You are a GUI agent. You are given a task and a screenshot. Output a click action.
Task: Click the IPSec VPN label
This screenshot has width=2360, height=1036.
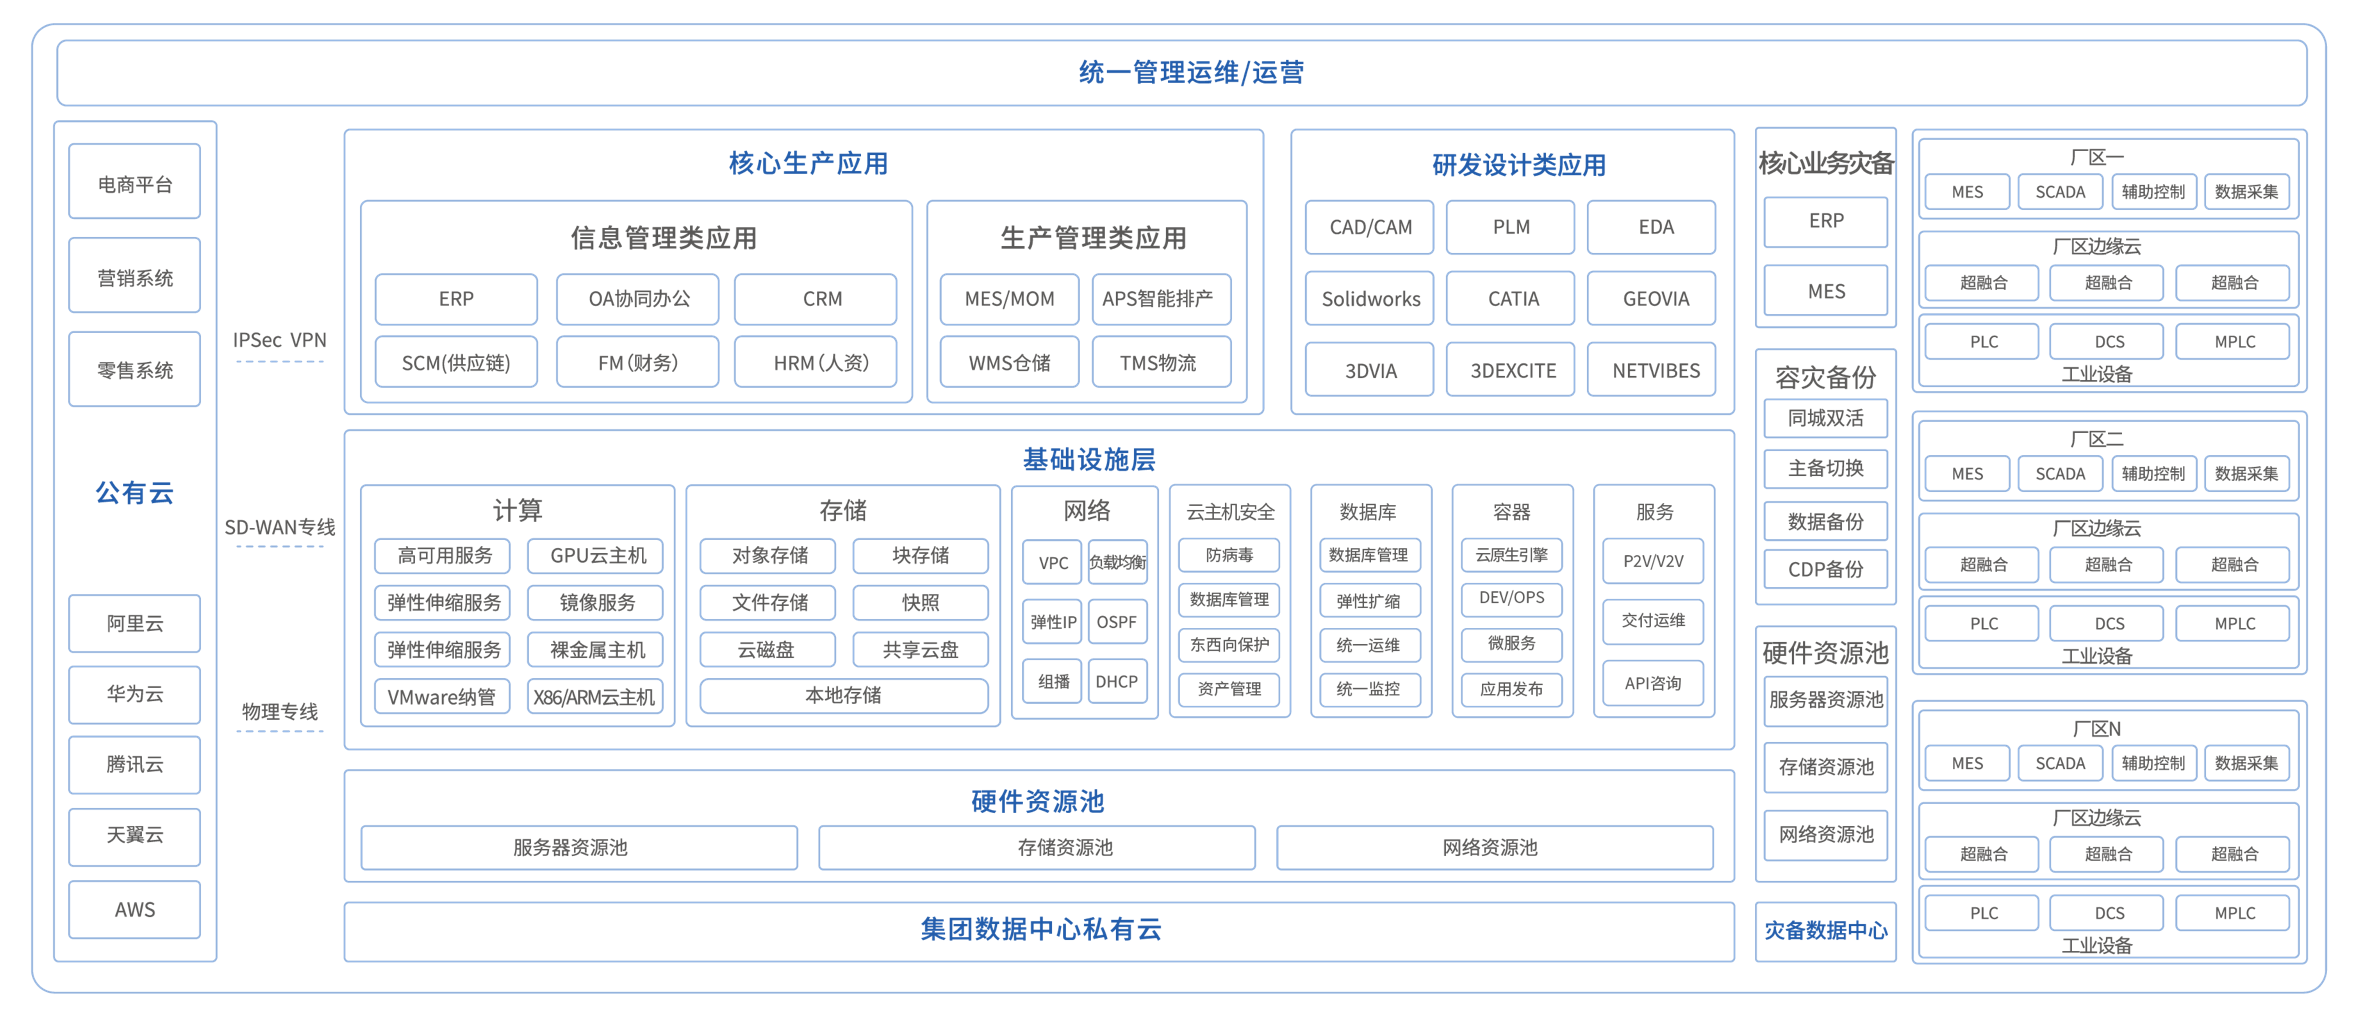[280, 340]
